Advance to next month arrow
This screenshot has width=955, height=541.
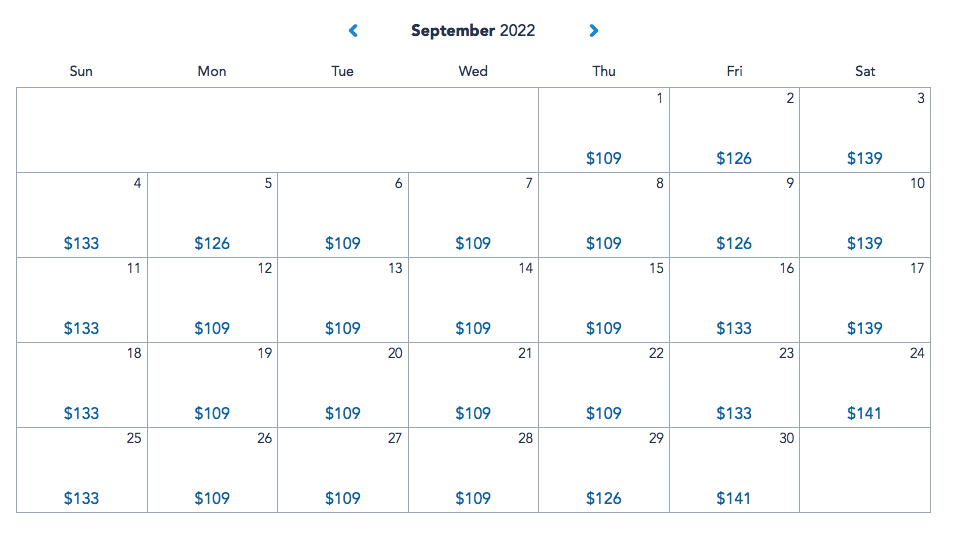click(594, 31)
